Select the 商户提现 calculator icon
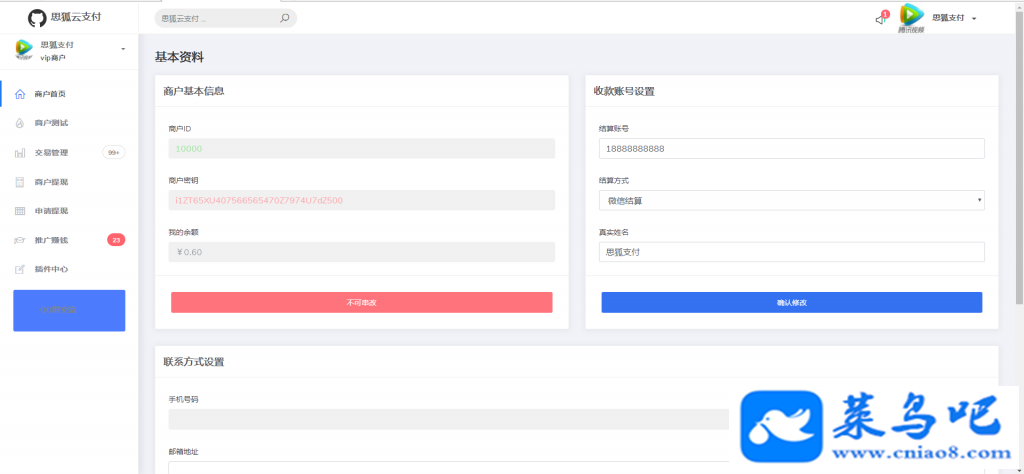Image resolution: width=1024 pixels, height=474 pixels. [x=20, y=182]
